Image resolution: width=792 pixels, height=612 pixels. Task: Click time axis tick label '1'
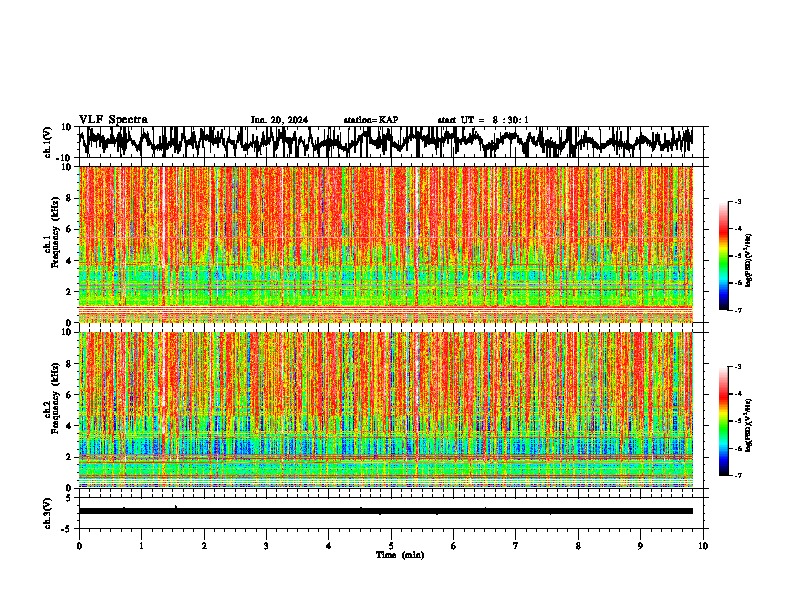[x=141, y=546]
